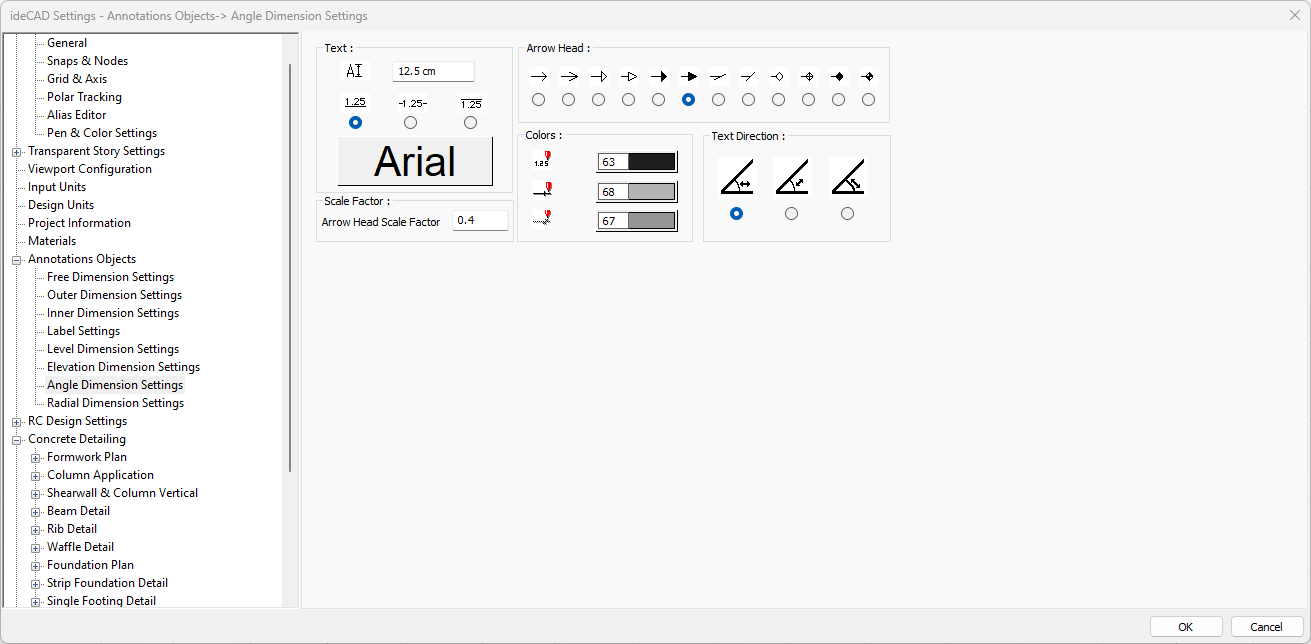This screenshot has width=1311, height=644.
Task: Select radio under the shallow slash tick arrowhead
Action: [719, 99]
